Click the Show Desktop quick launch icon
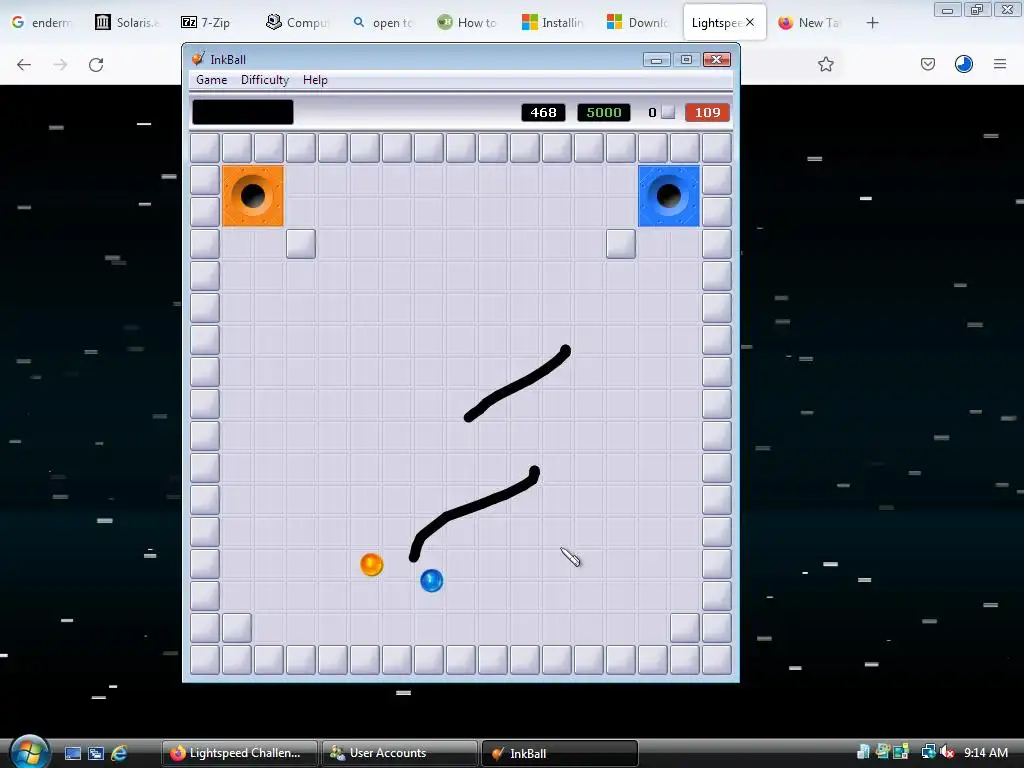Screen dimensions: 1024x768 click(x=72, y=753)
